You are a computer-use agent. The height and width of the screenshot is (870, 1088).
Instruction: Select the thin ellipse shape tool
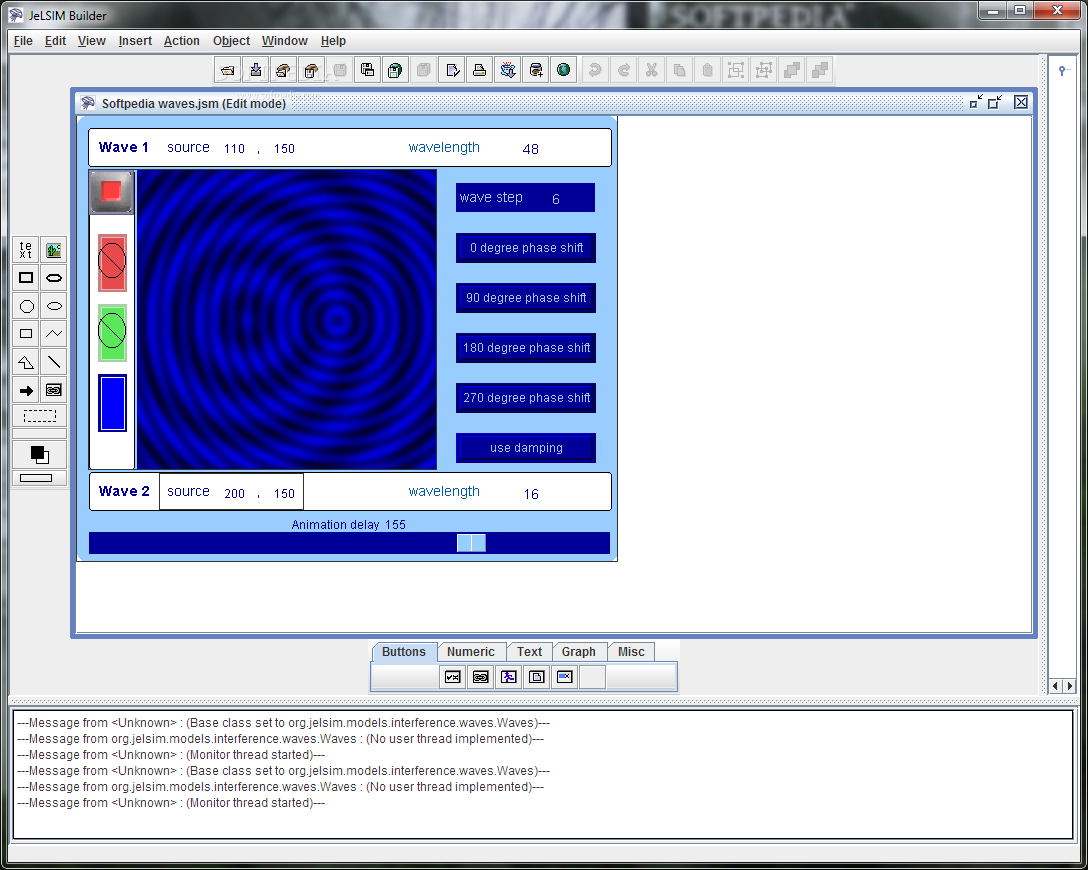[x=53, y=306]
